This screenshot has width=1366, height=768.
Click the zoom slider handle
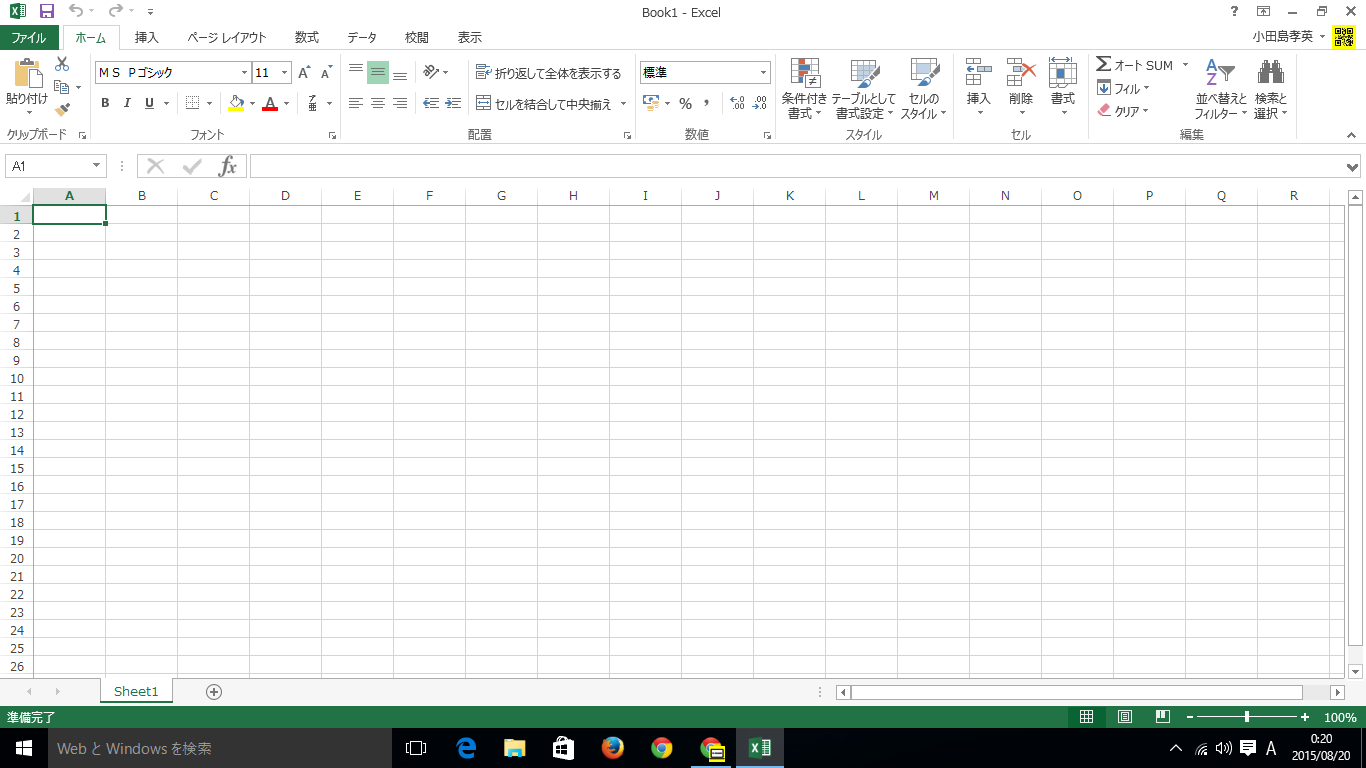point(1246,717)
